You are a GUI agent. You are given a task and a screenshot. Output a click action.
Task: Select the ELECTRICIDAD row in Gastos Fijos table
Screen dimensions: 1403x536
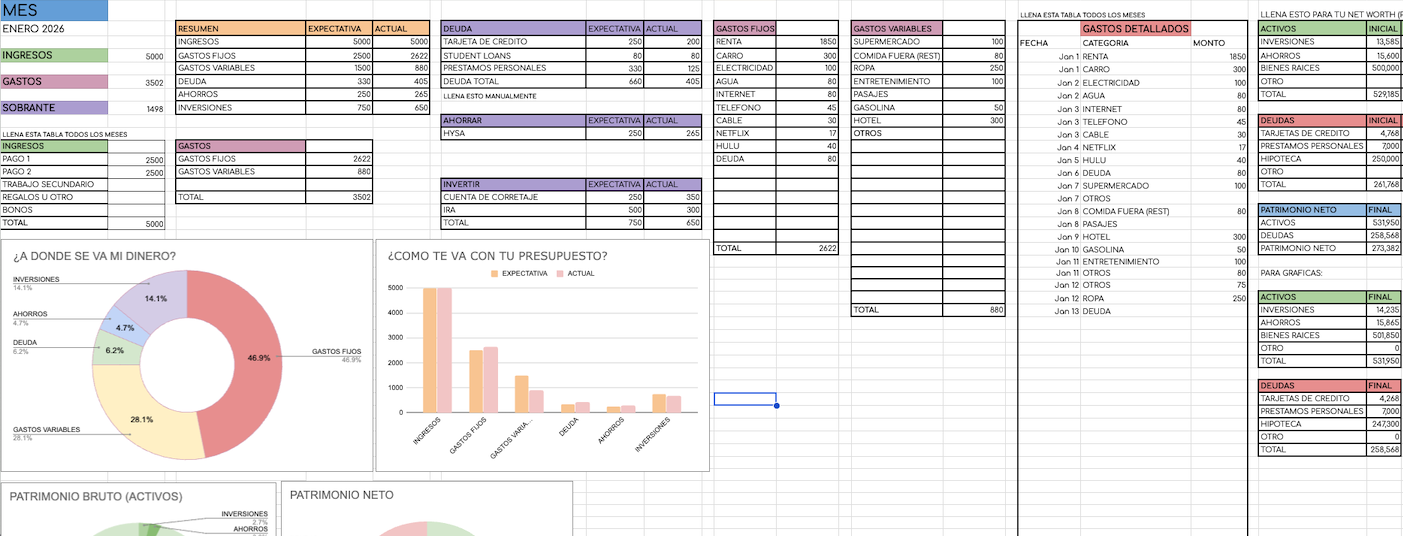745,68
